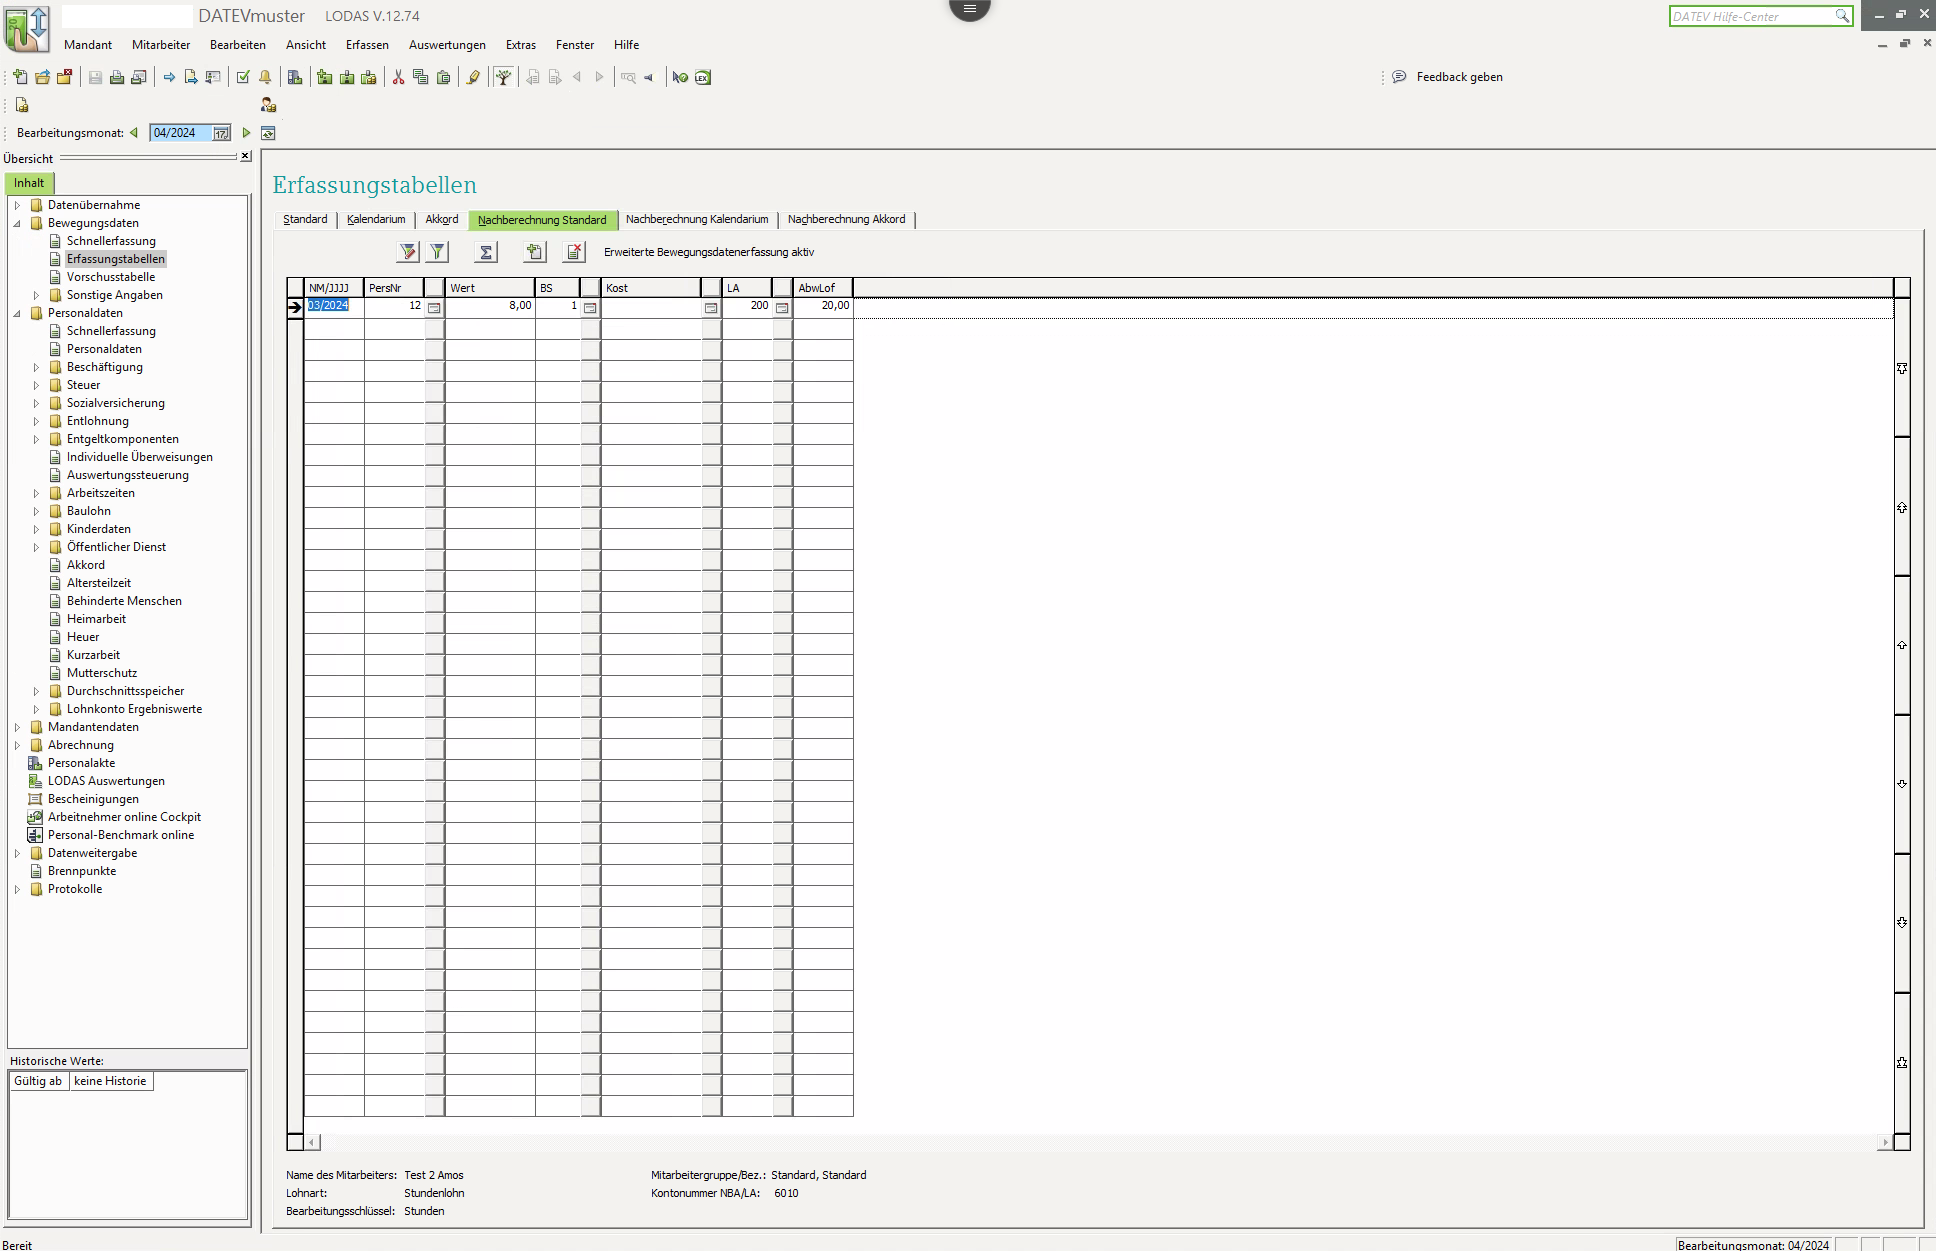Open the Auswertungen menu

point(447,45)
